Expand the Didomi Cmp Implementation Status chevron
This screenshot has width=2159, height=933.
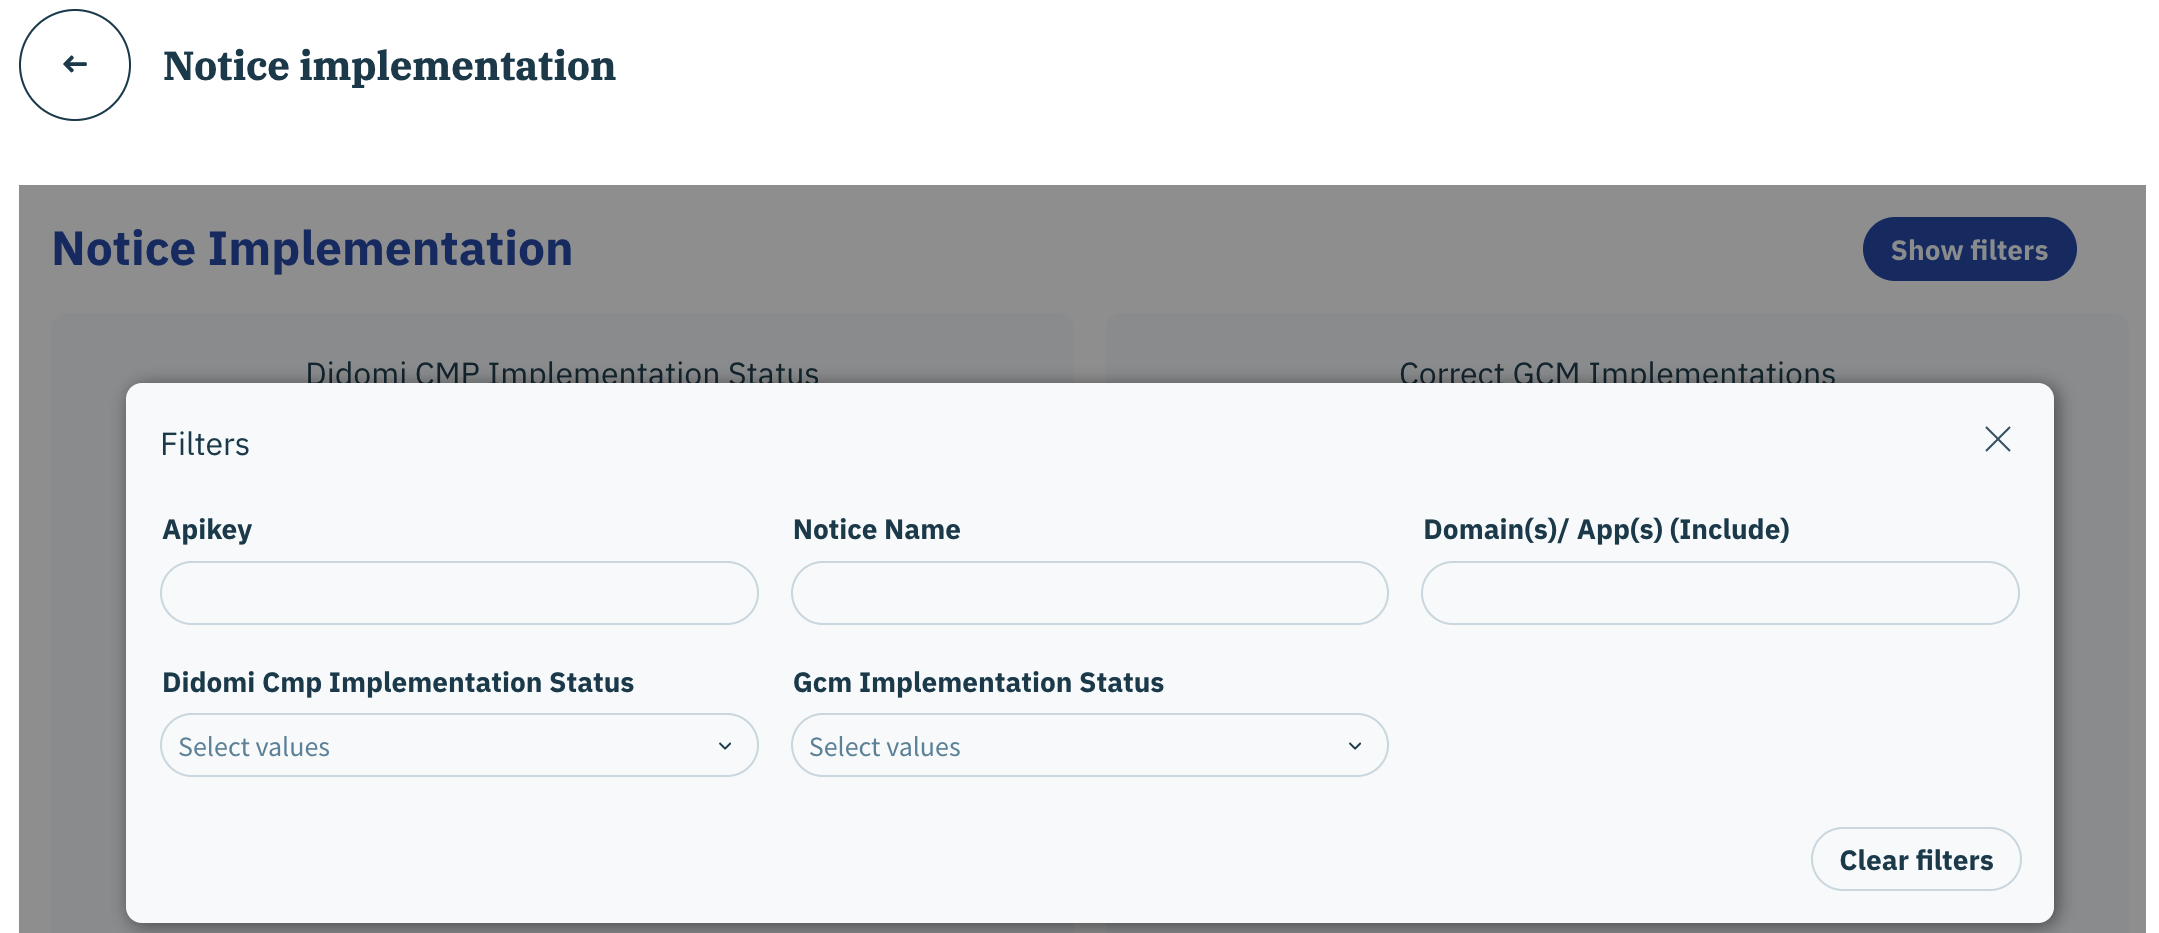click(x=725, y=746)
